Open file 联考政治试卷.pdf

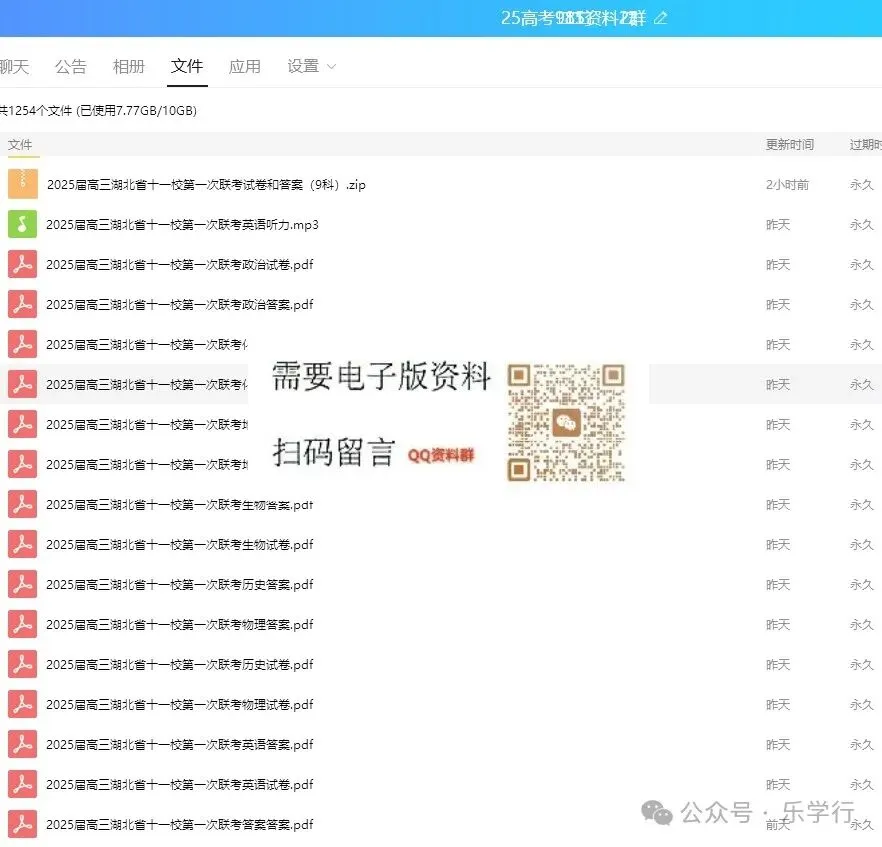click(x=179, y=264)
